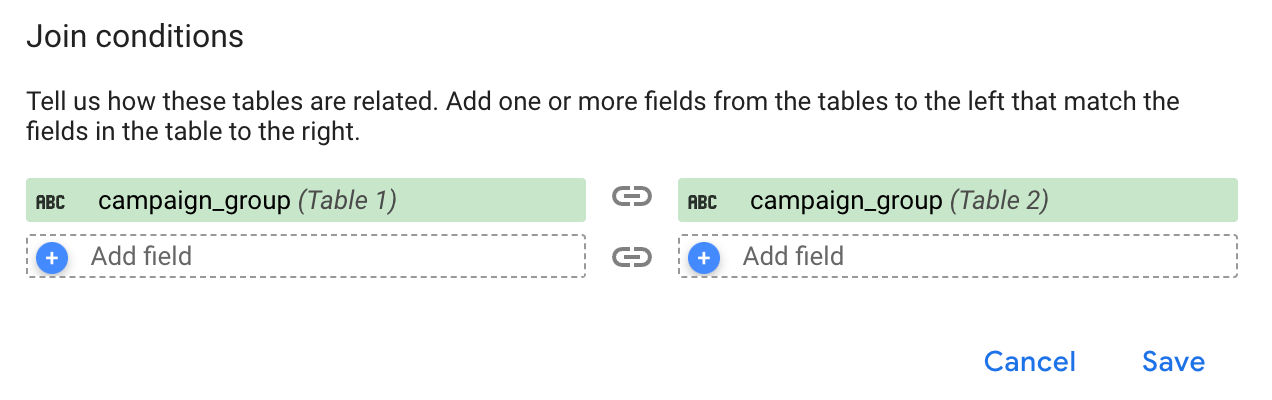This screenshot has height=400, width=1272.
Task: Click the ABC text-type icon for Table 2
Action: coord(703,201)
